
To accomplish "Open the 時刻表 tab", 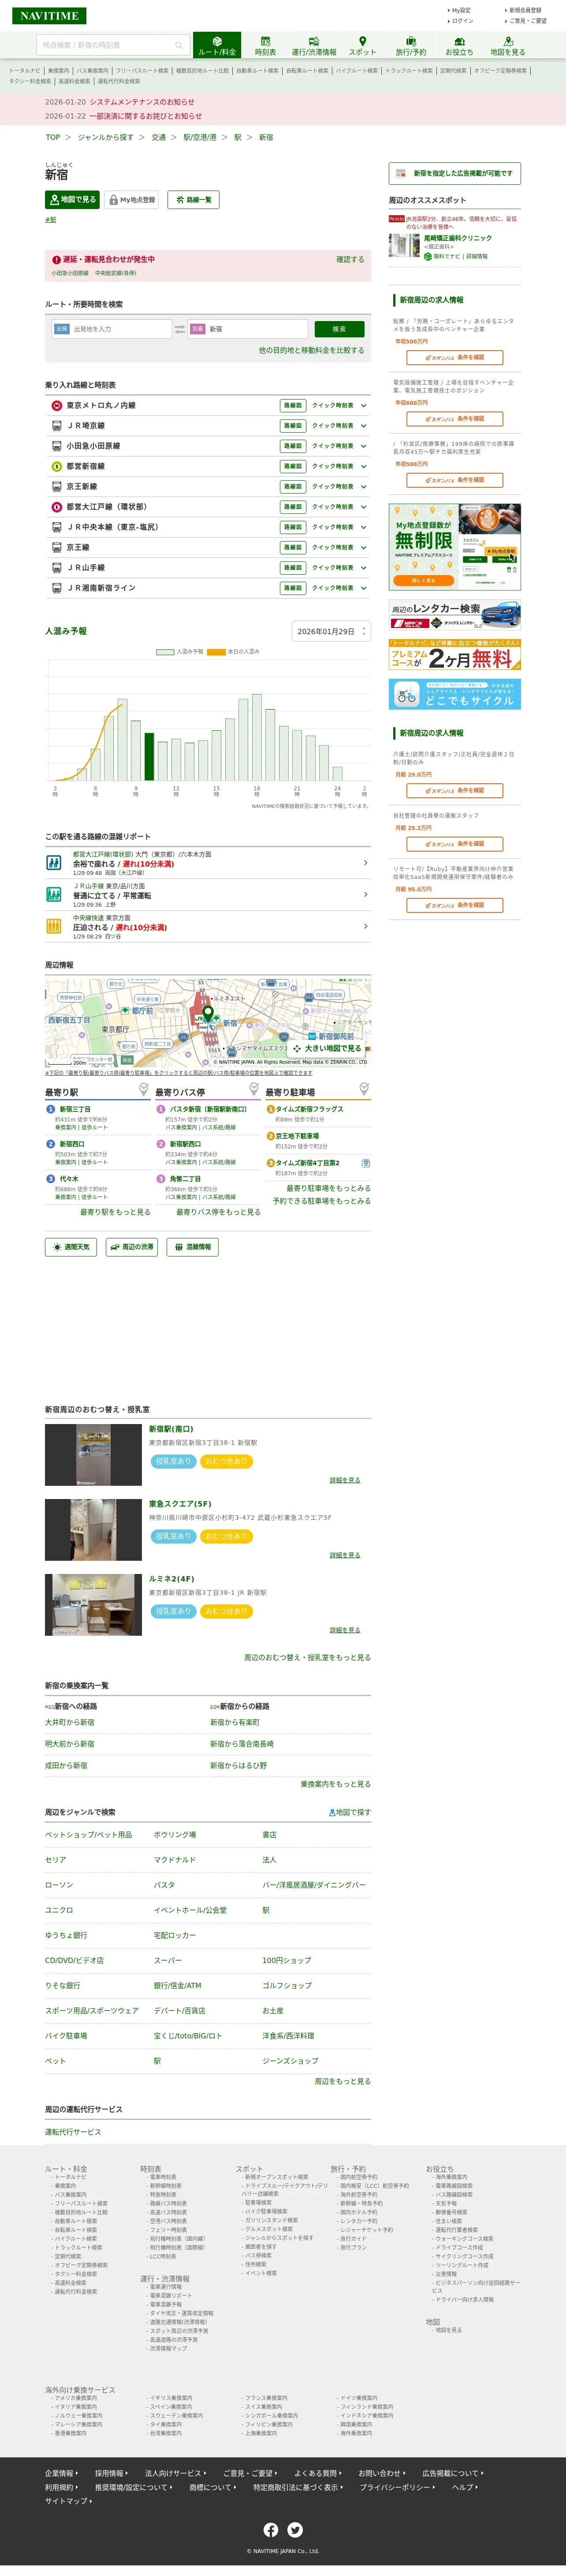I will click(265, 46).
